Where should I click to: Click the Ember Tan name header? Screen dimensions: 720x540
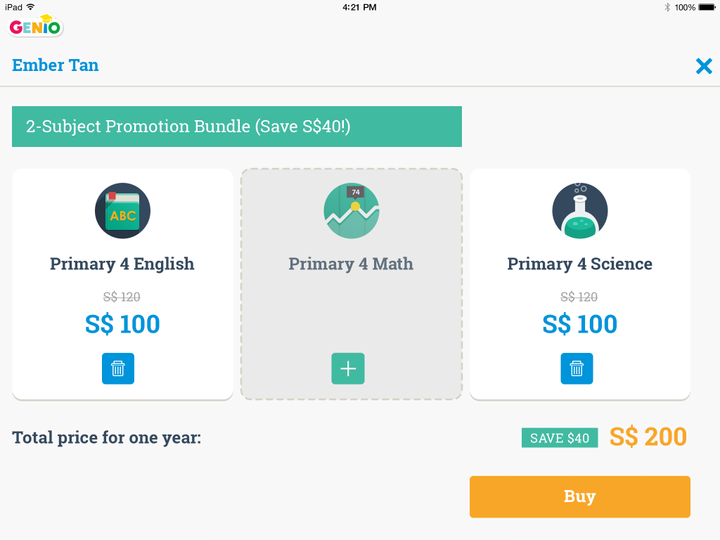[x=55, y=65]
